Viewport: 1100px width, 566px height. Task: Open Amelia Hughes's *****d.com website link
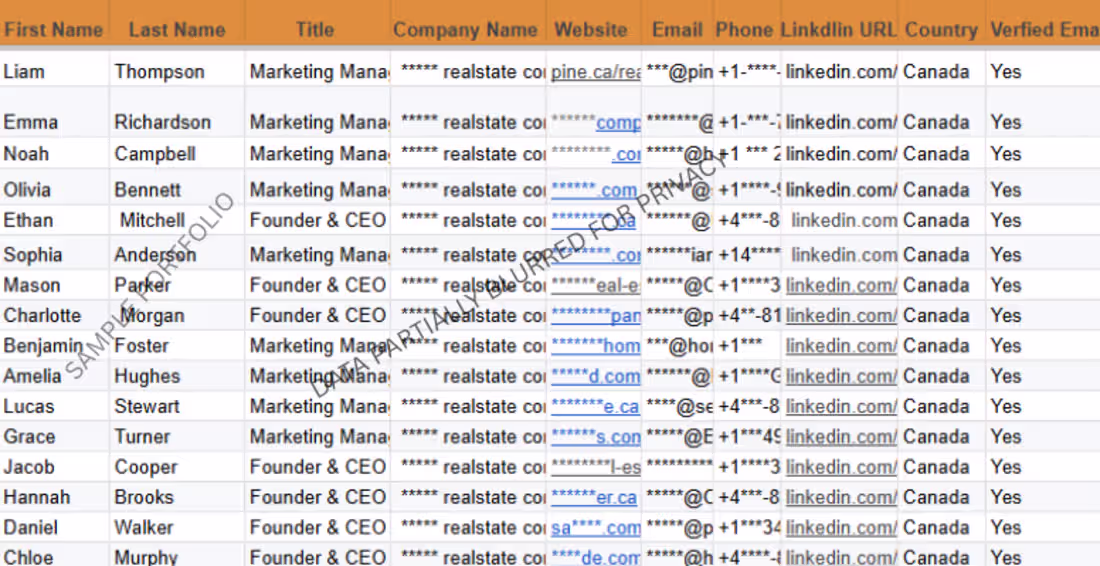click(596, 376)
